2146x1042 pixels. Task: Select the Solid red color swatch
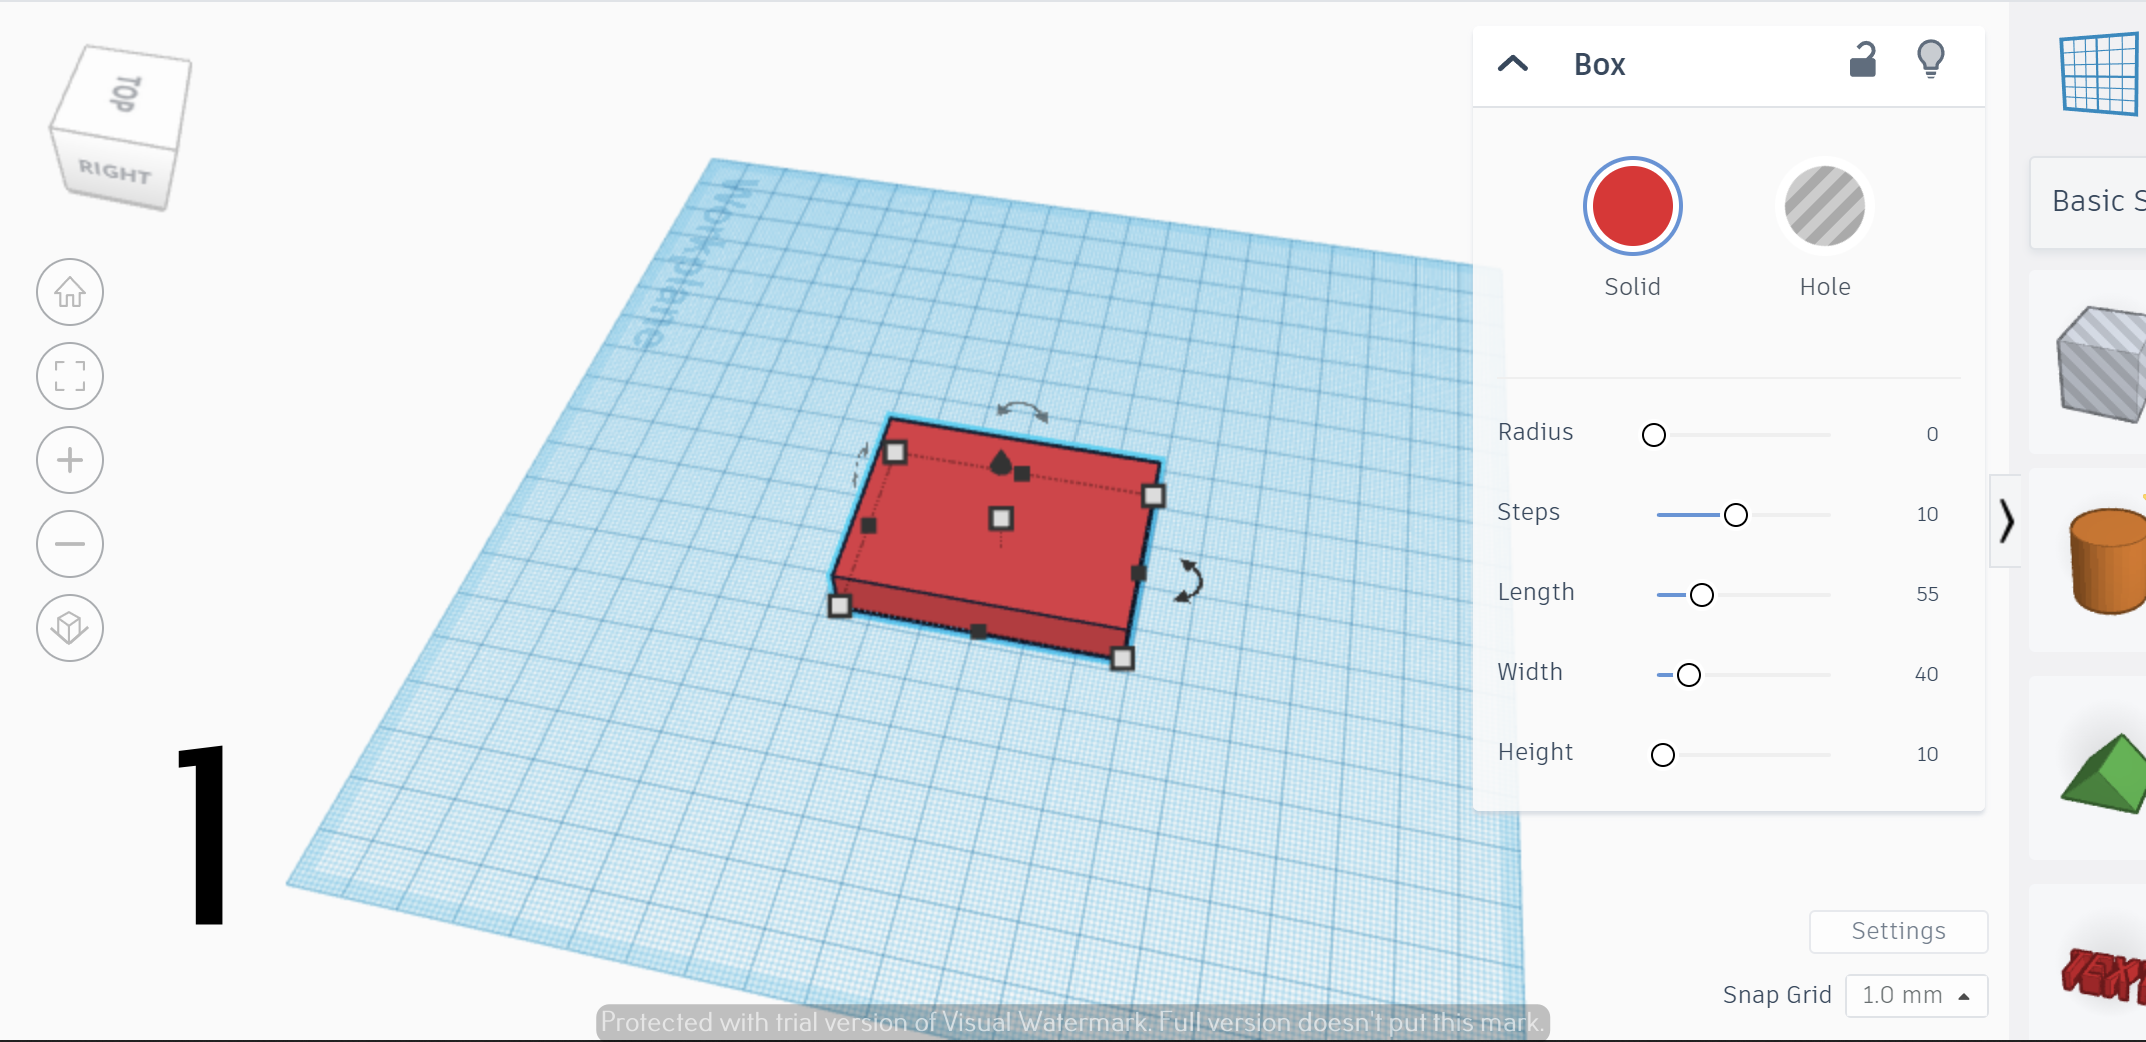[1633, 206]
